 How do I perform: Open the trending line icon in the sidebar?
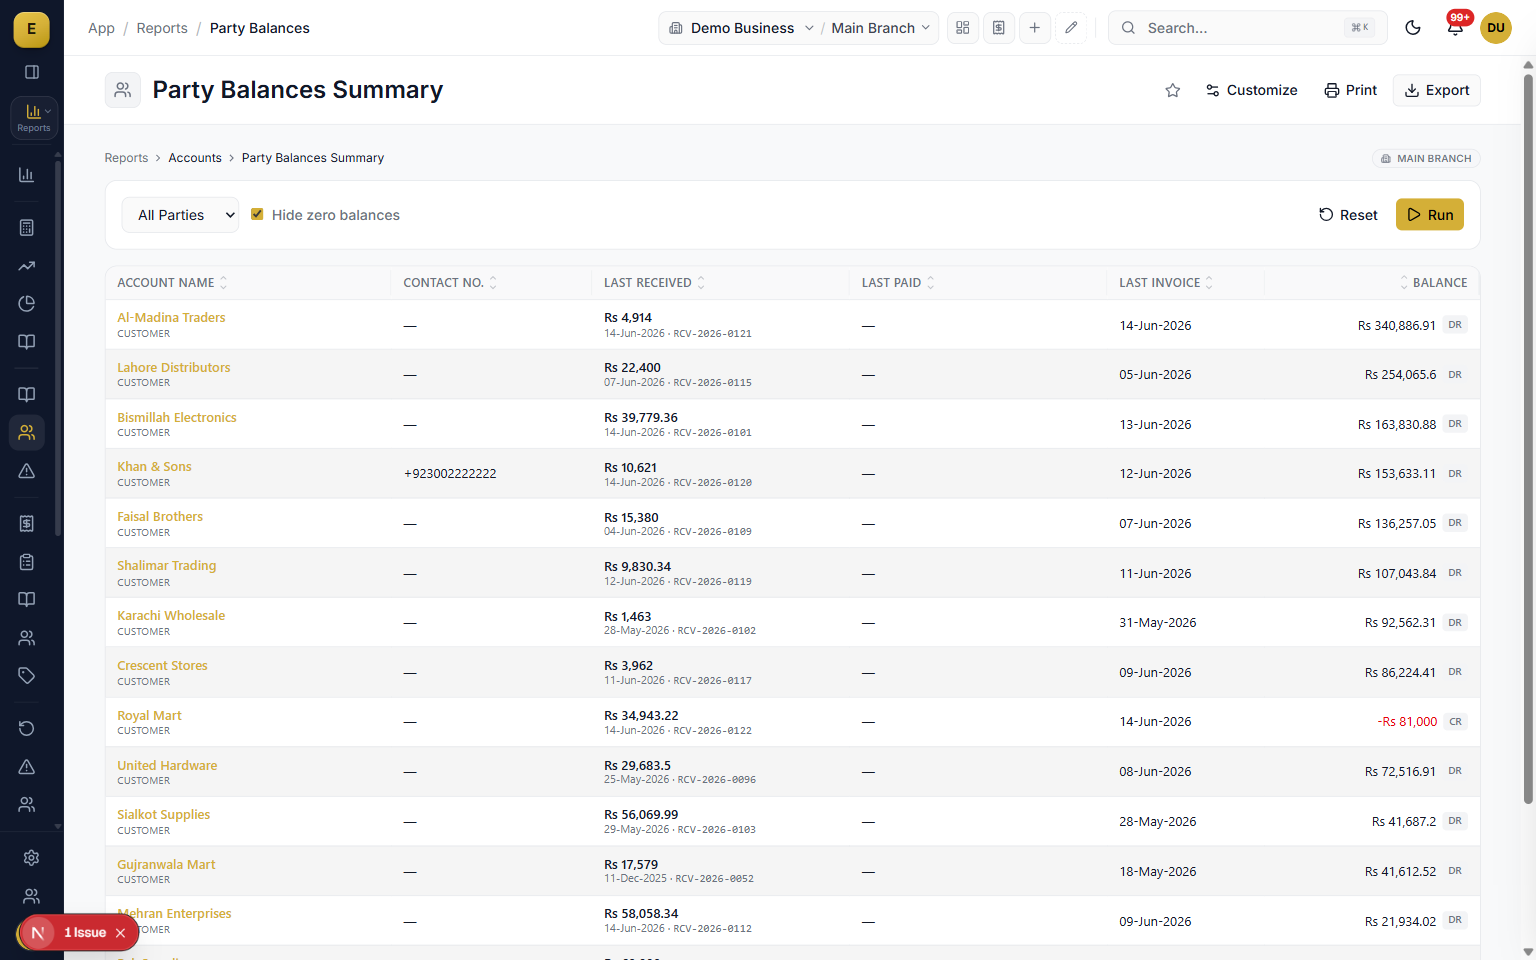coord(27,266)
